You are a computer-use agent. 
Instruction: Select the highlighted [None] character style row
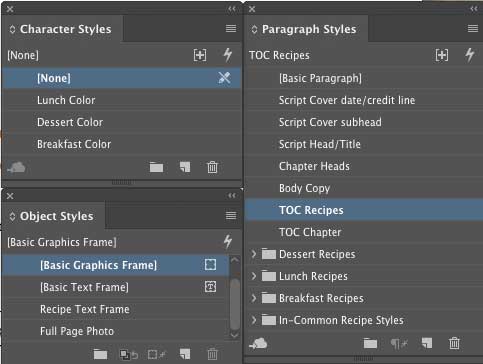(x=121, y=78)
